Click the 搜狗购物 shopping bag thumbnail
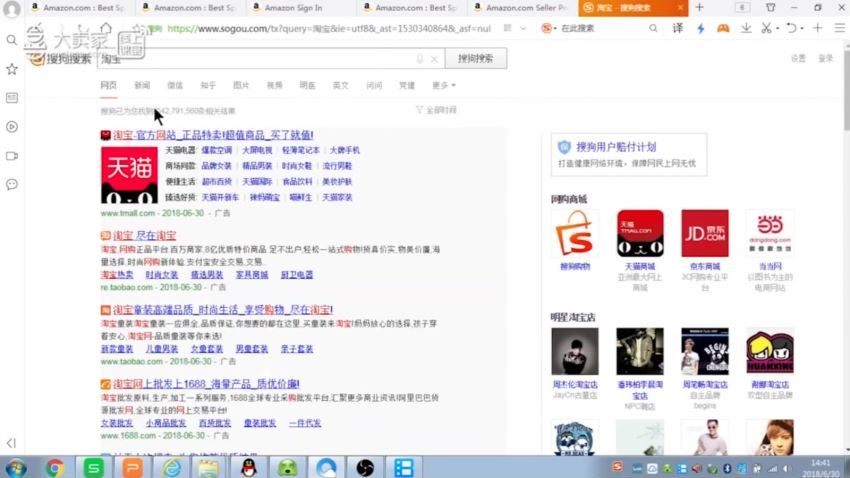The height and width of the screenshot is (478, 850). click(x=575, y=233)
